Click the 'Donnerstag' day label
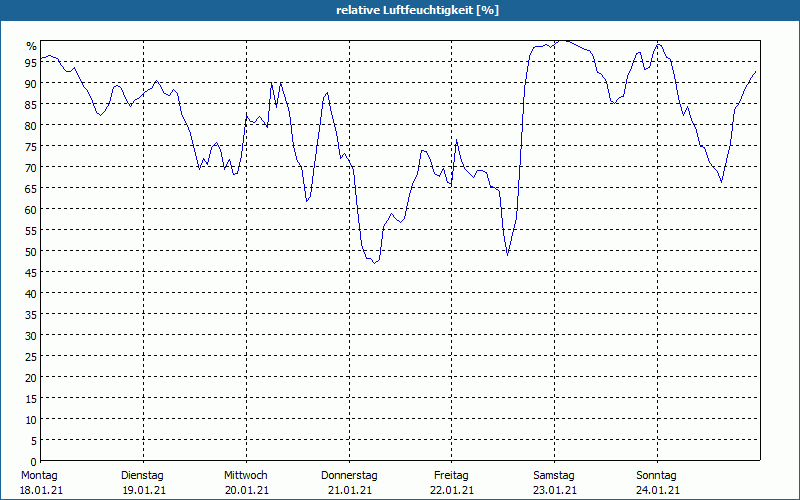The width and height of the screenshot is (800, 500). (x=349, y=476)
